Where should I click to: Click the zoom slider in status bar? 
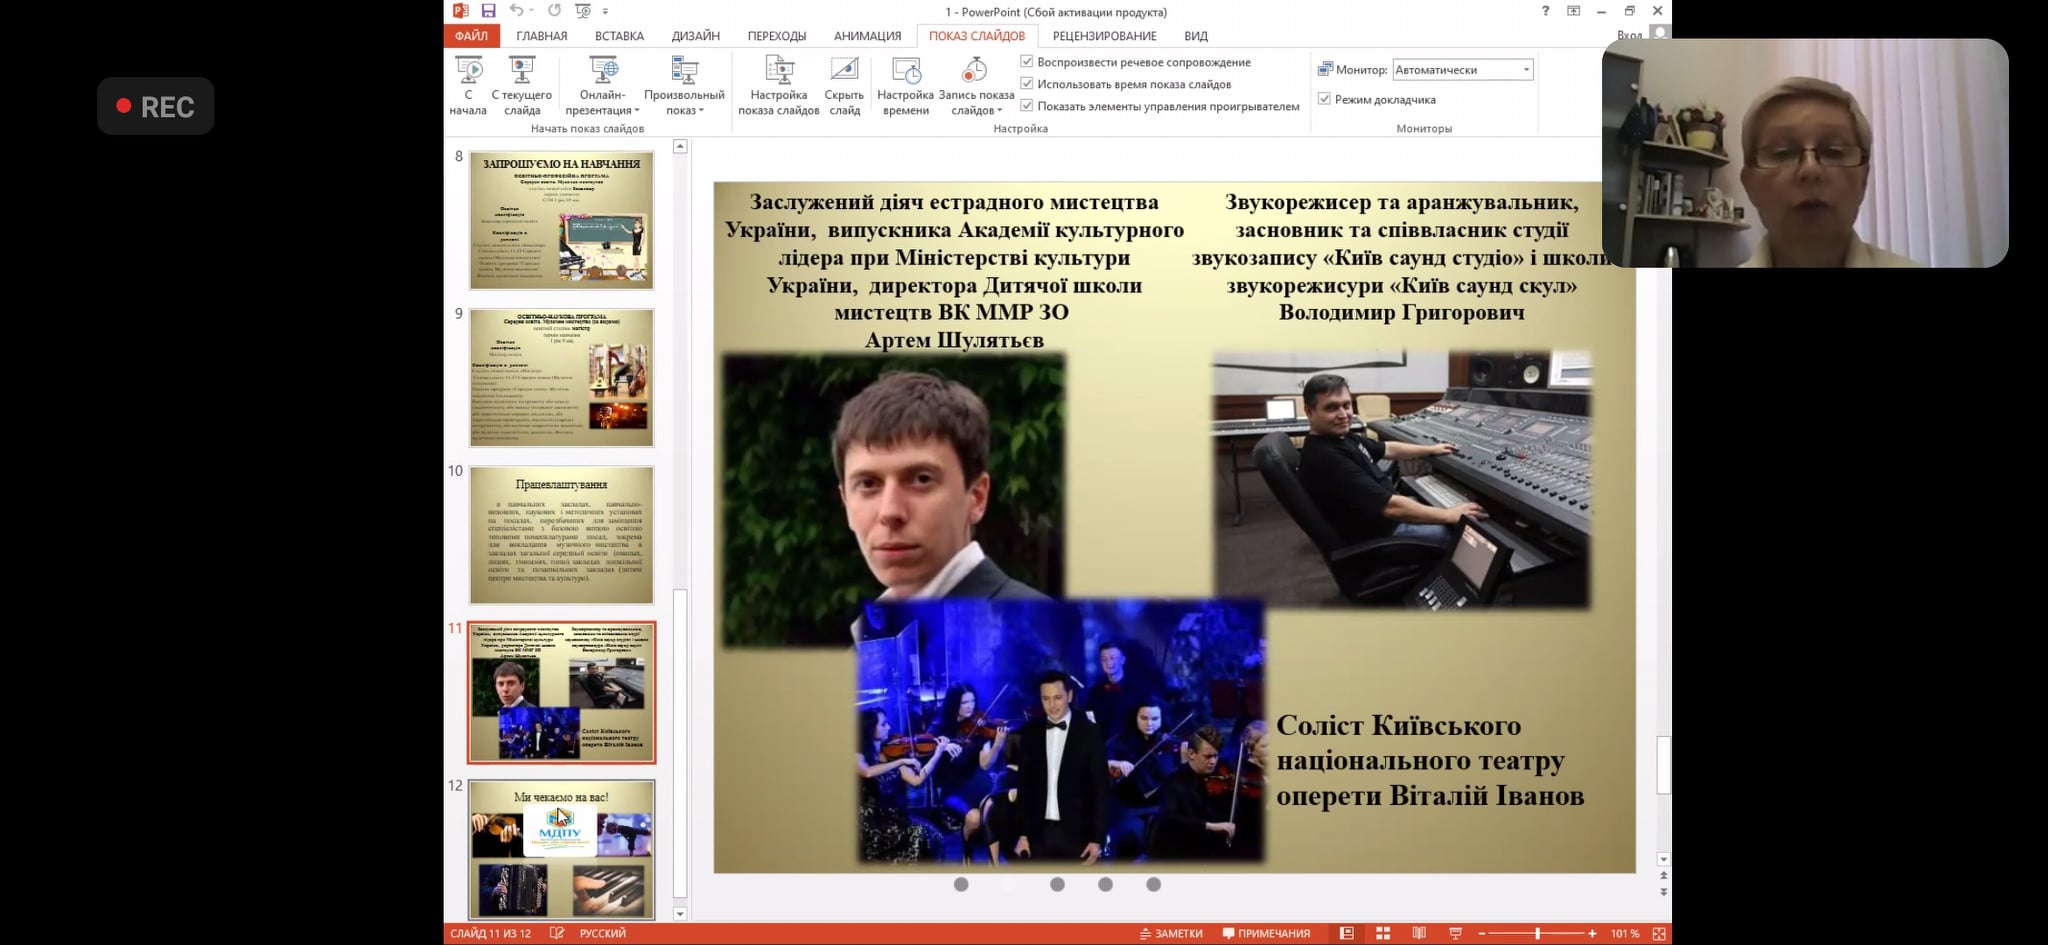[x=1537, y=933]
